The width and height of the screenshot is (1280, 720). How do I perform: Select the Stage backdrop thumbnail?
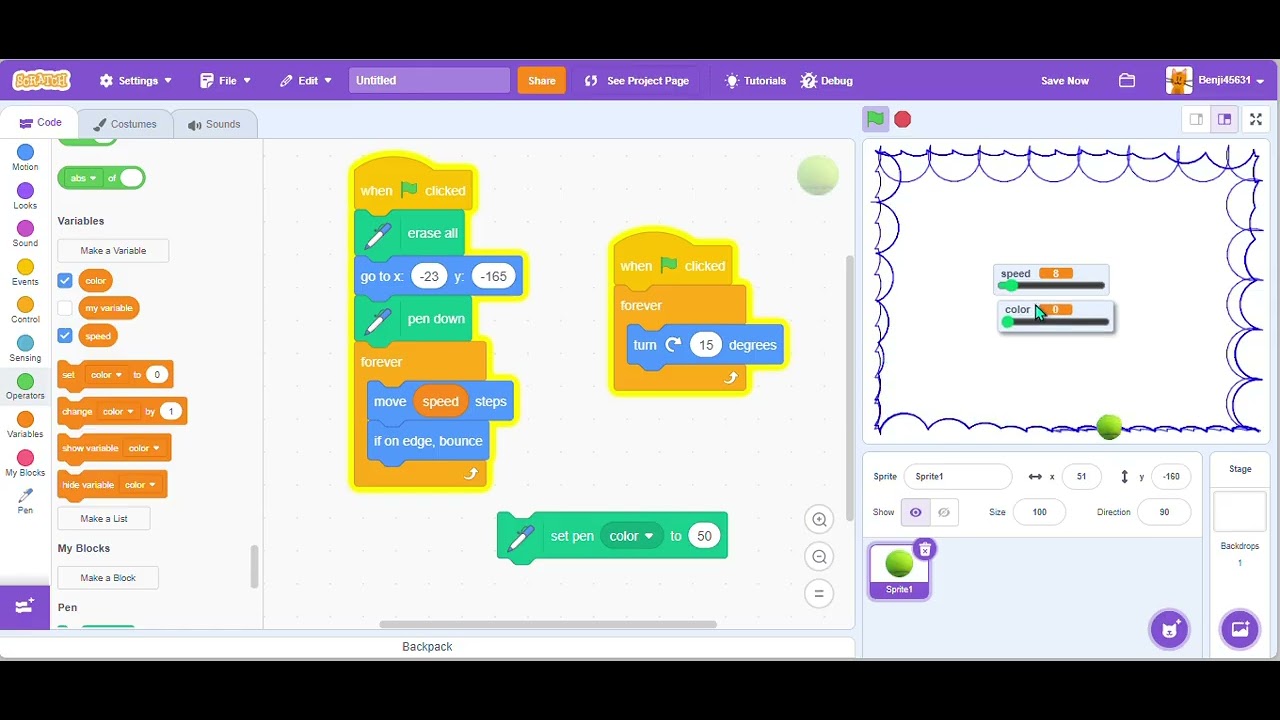point(1240,512)
